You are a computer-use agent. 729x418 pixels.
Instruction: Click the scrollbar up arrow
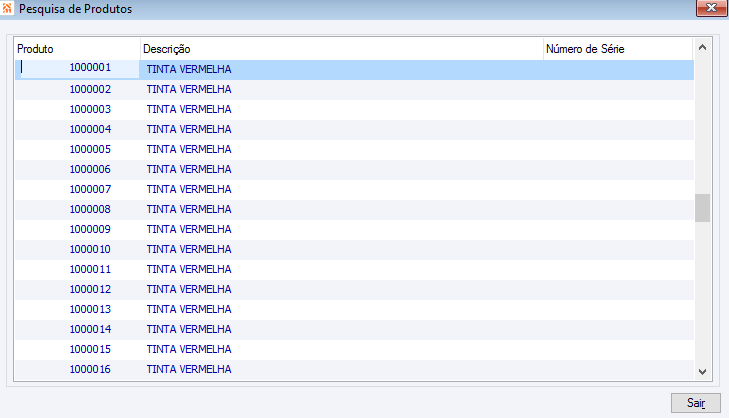coord(702,47)
